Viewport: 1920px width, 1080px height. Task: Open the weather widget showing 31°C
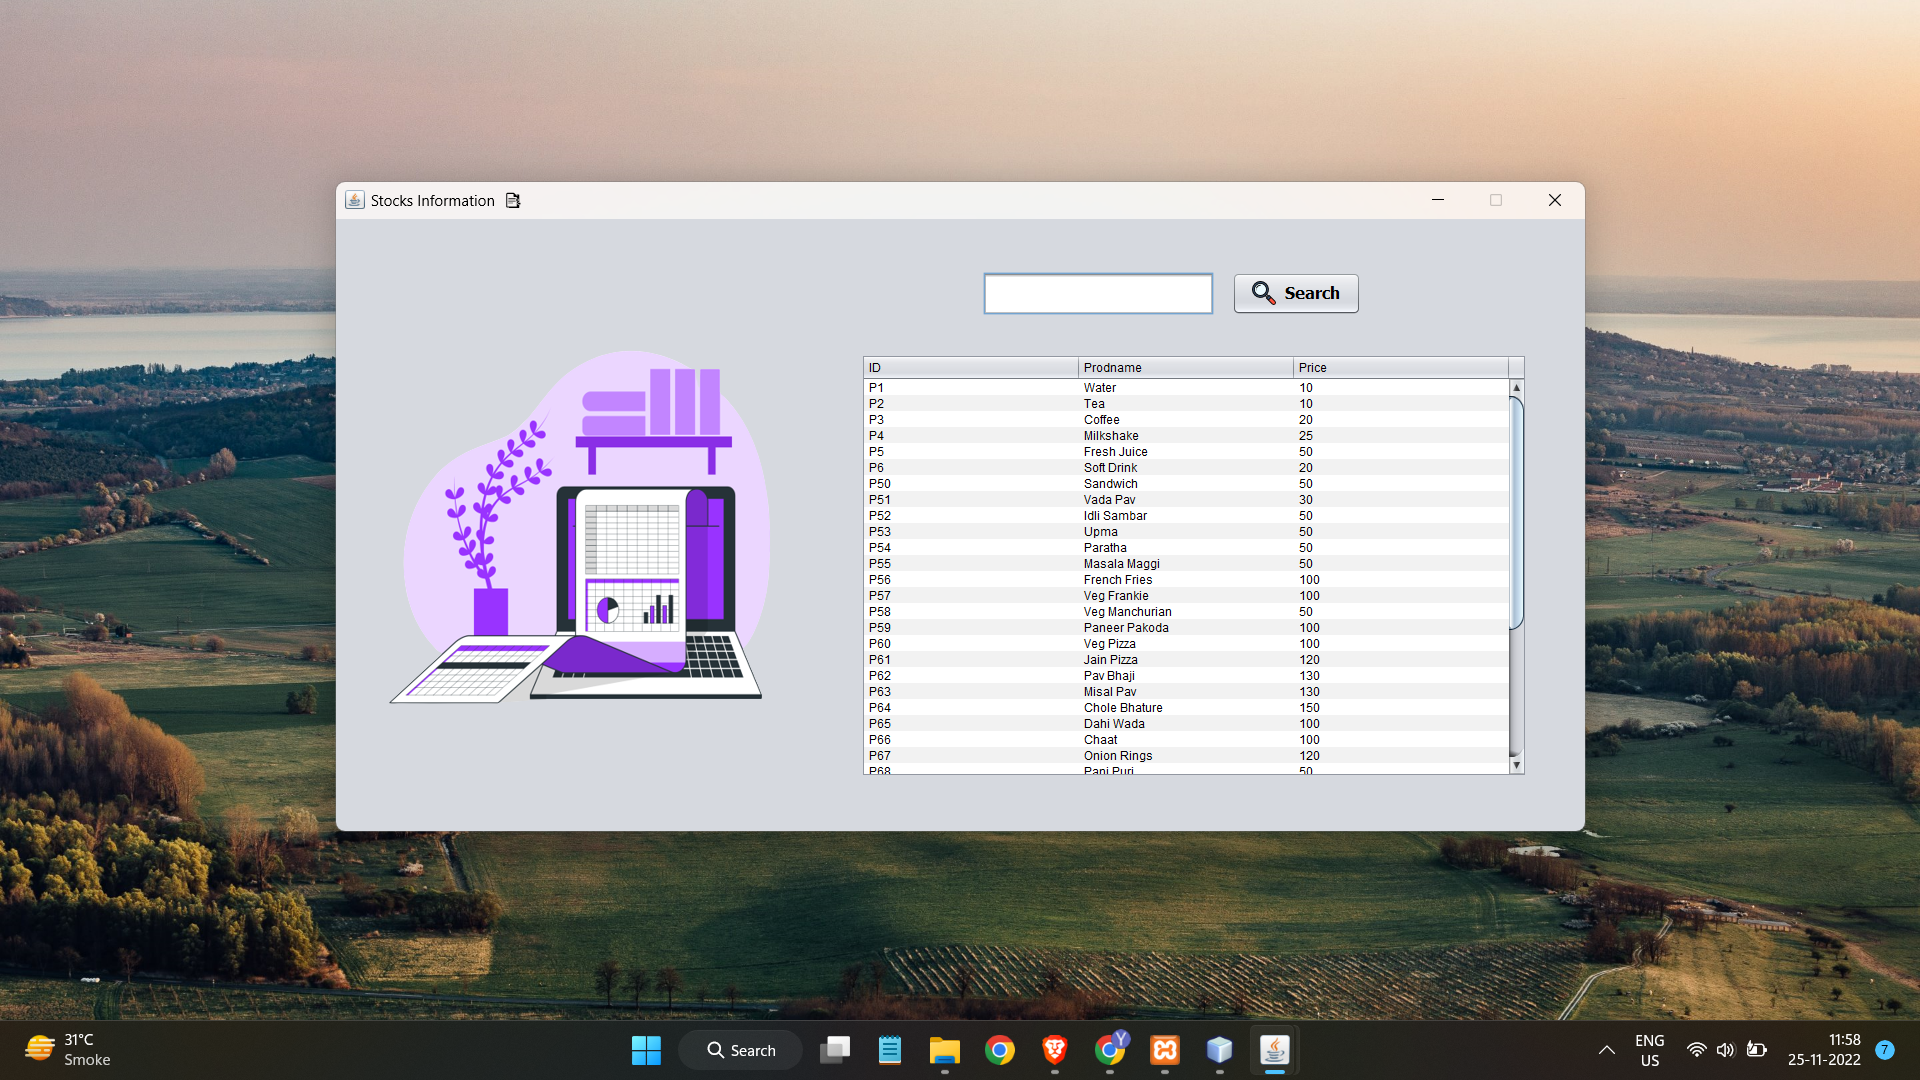click(x=68, y=1050)
